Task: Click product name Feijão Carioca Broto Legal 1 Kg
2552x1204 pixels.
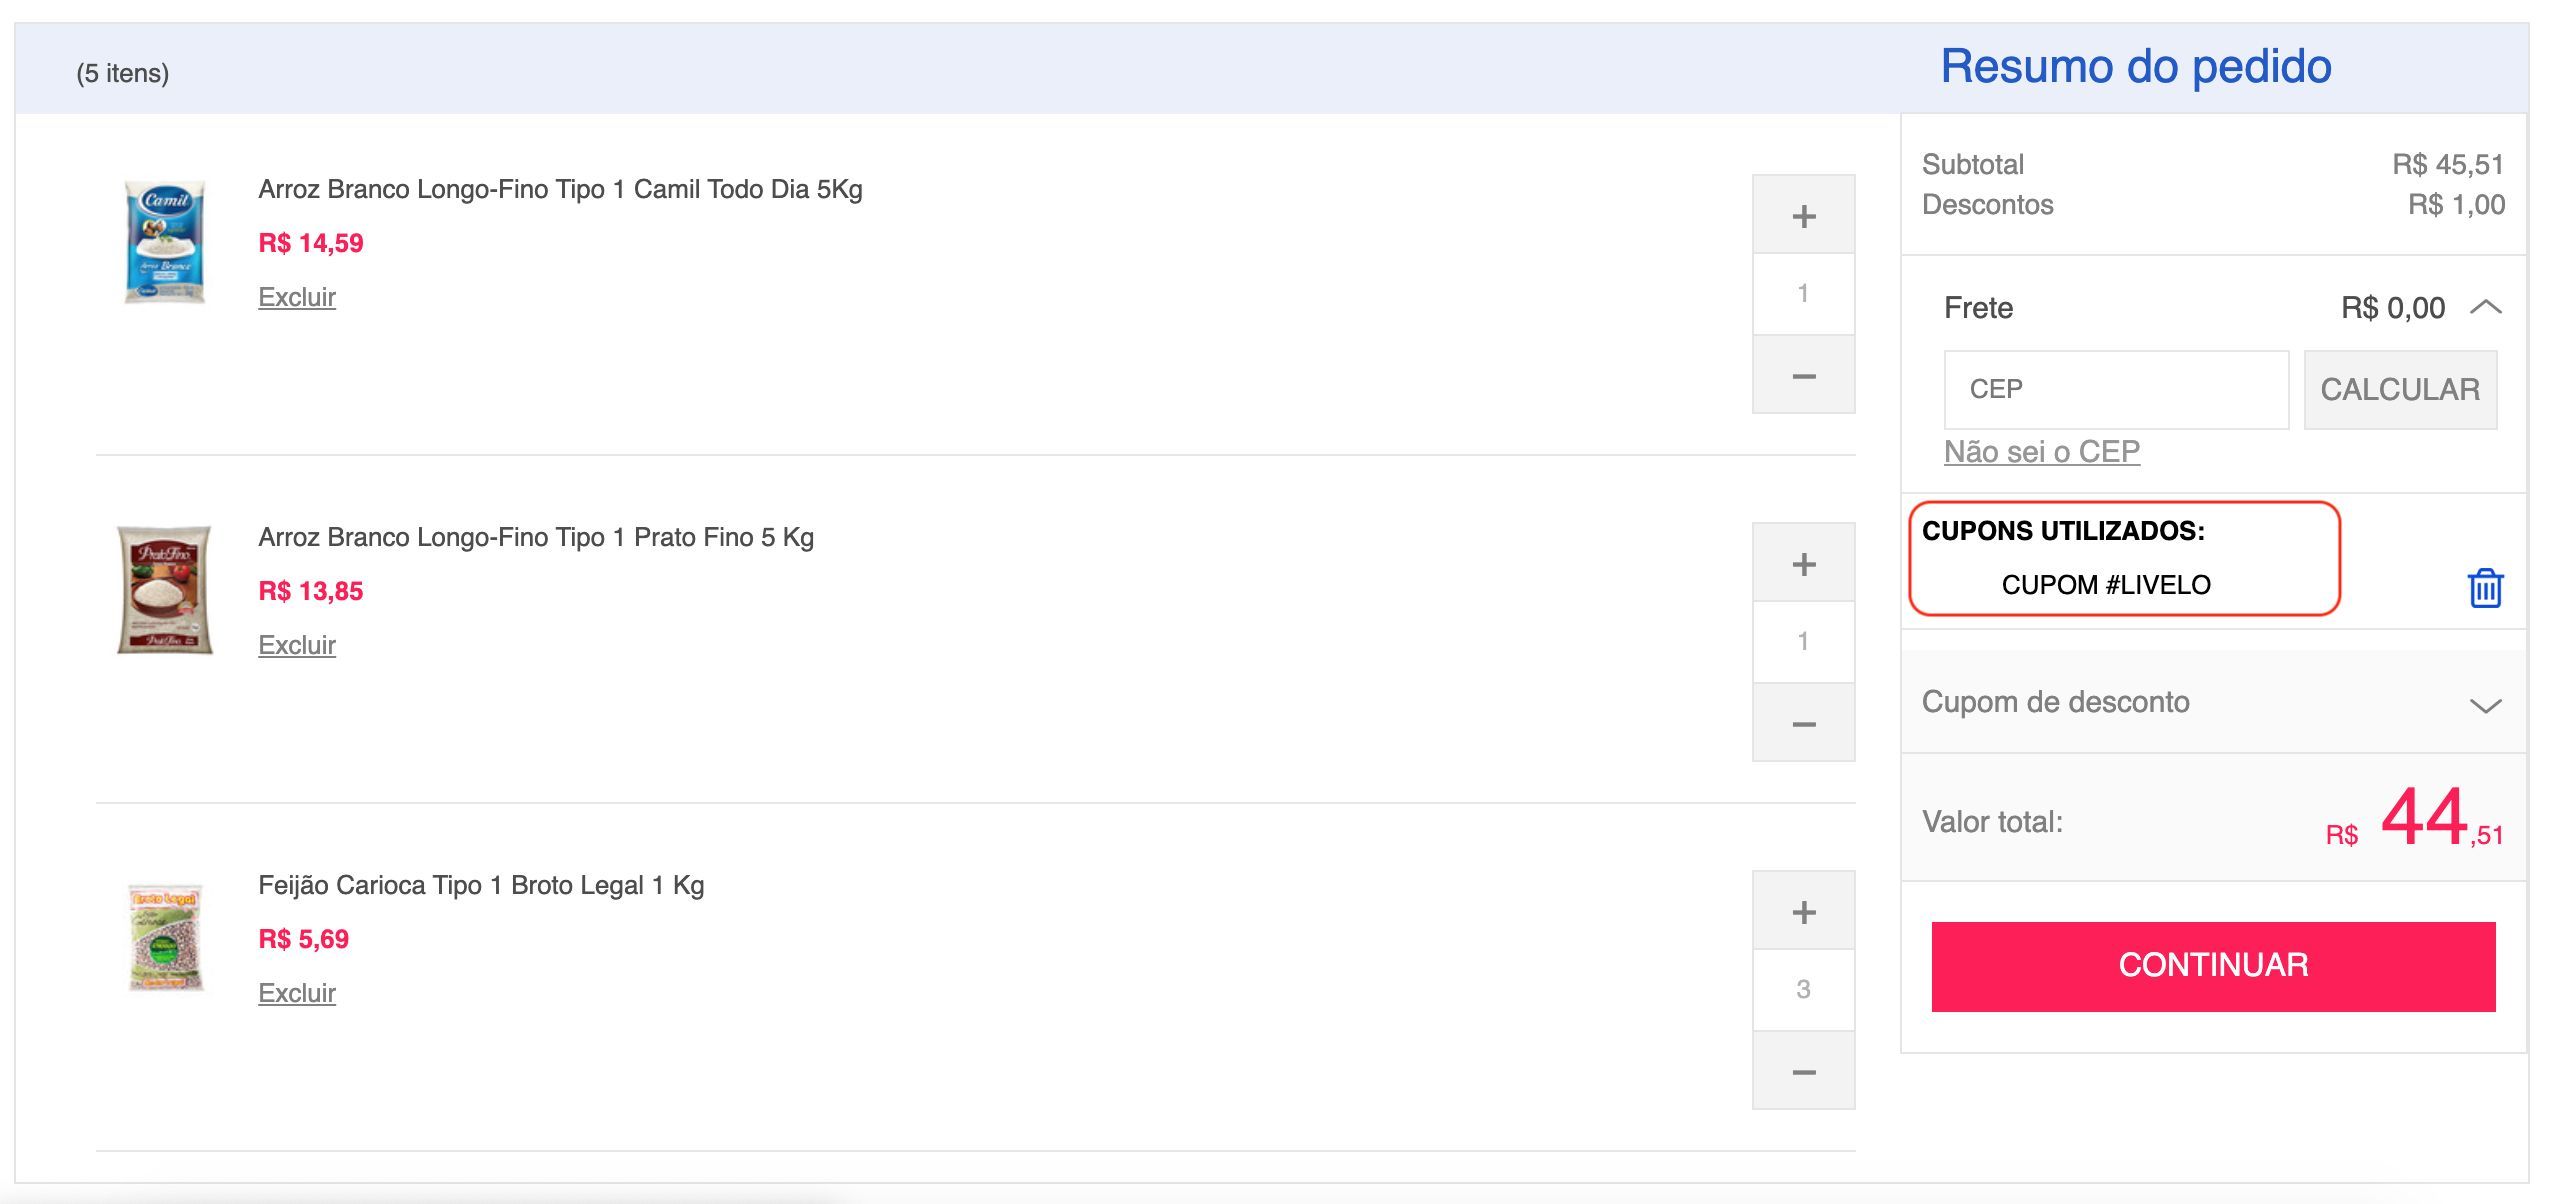Action: 481,885
